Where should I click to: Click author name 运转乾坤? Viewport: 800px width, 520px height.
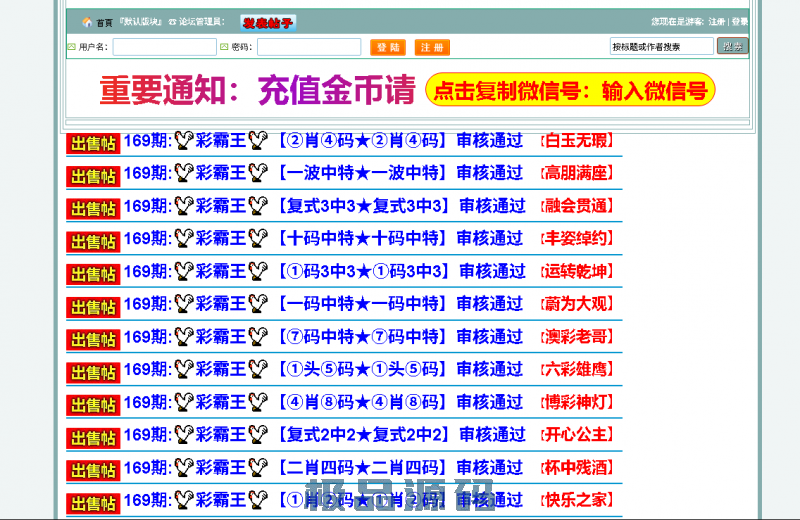[x=577, y=271]
